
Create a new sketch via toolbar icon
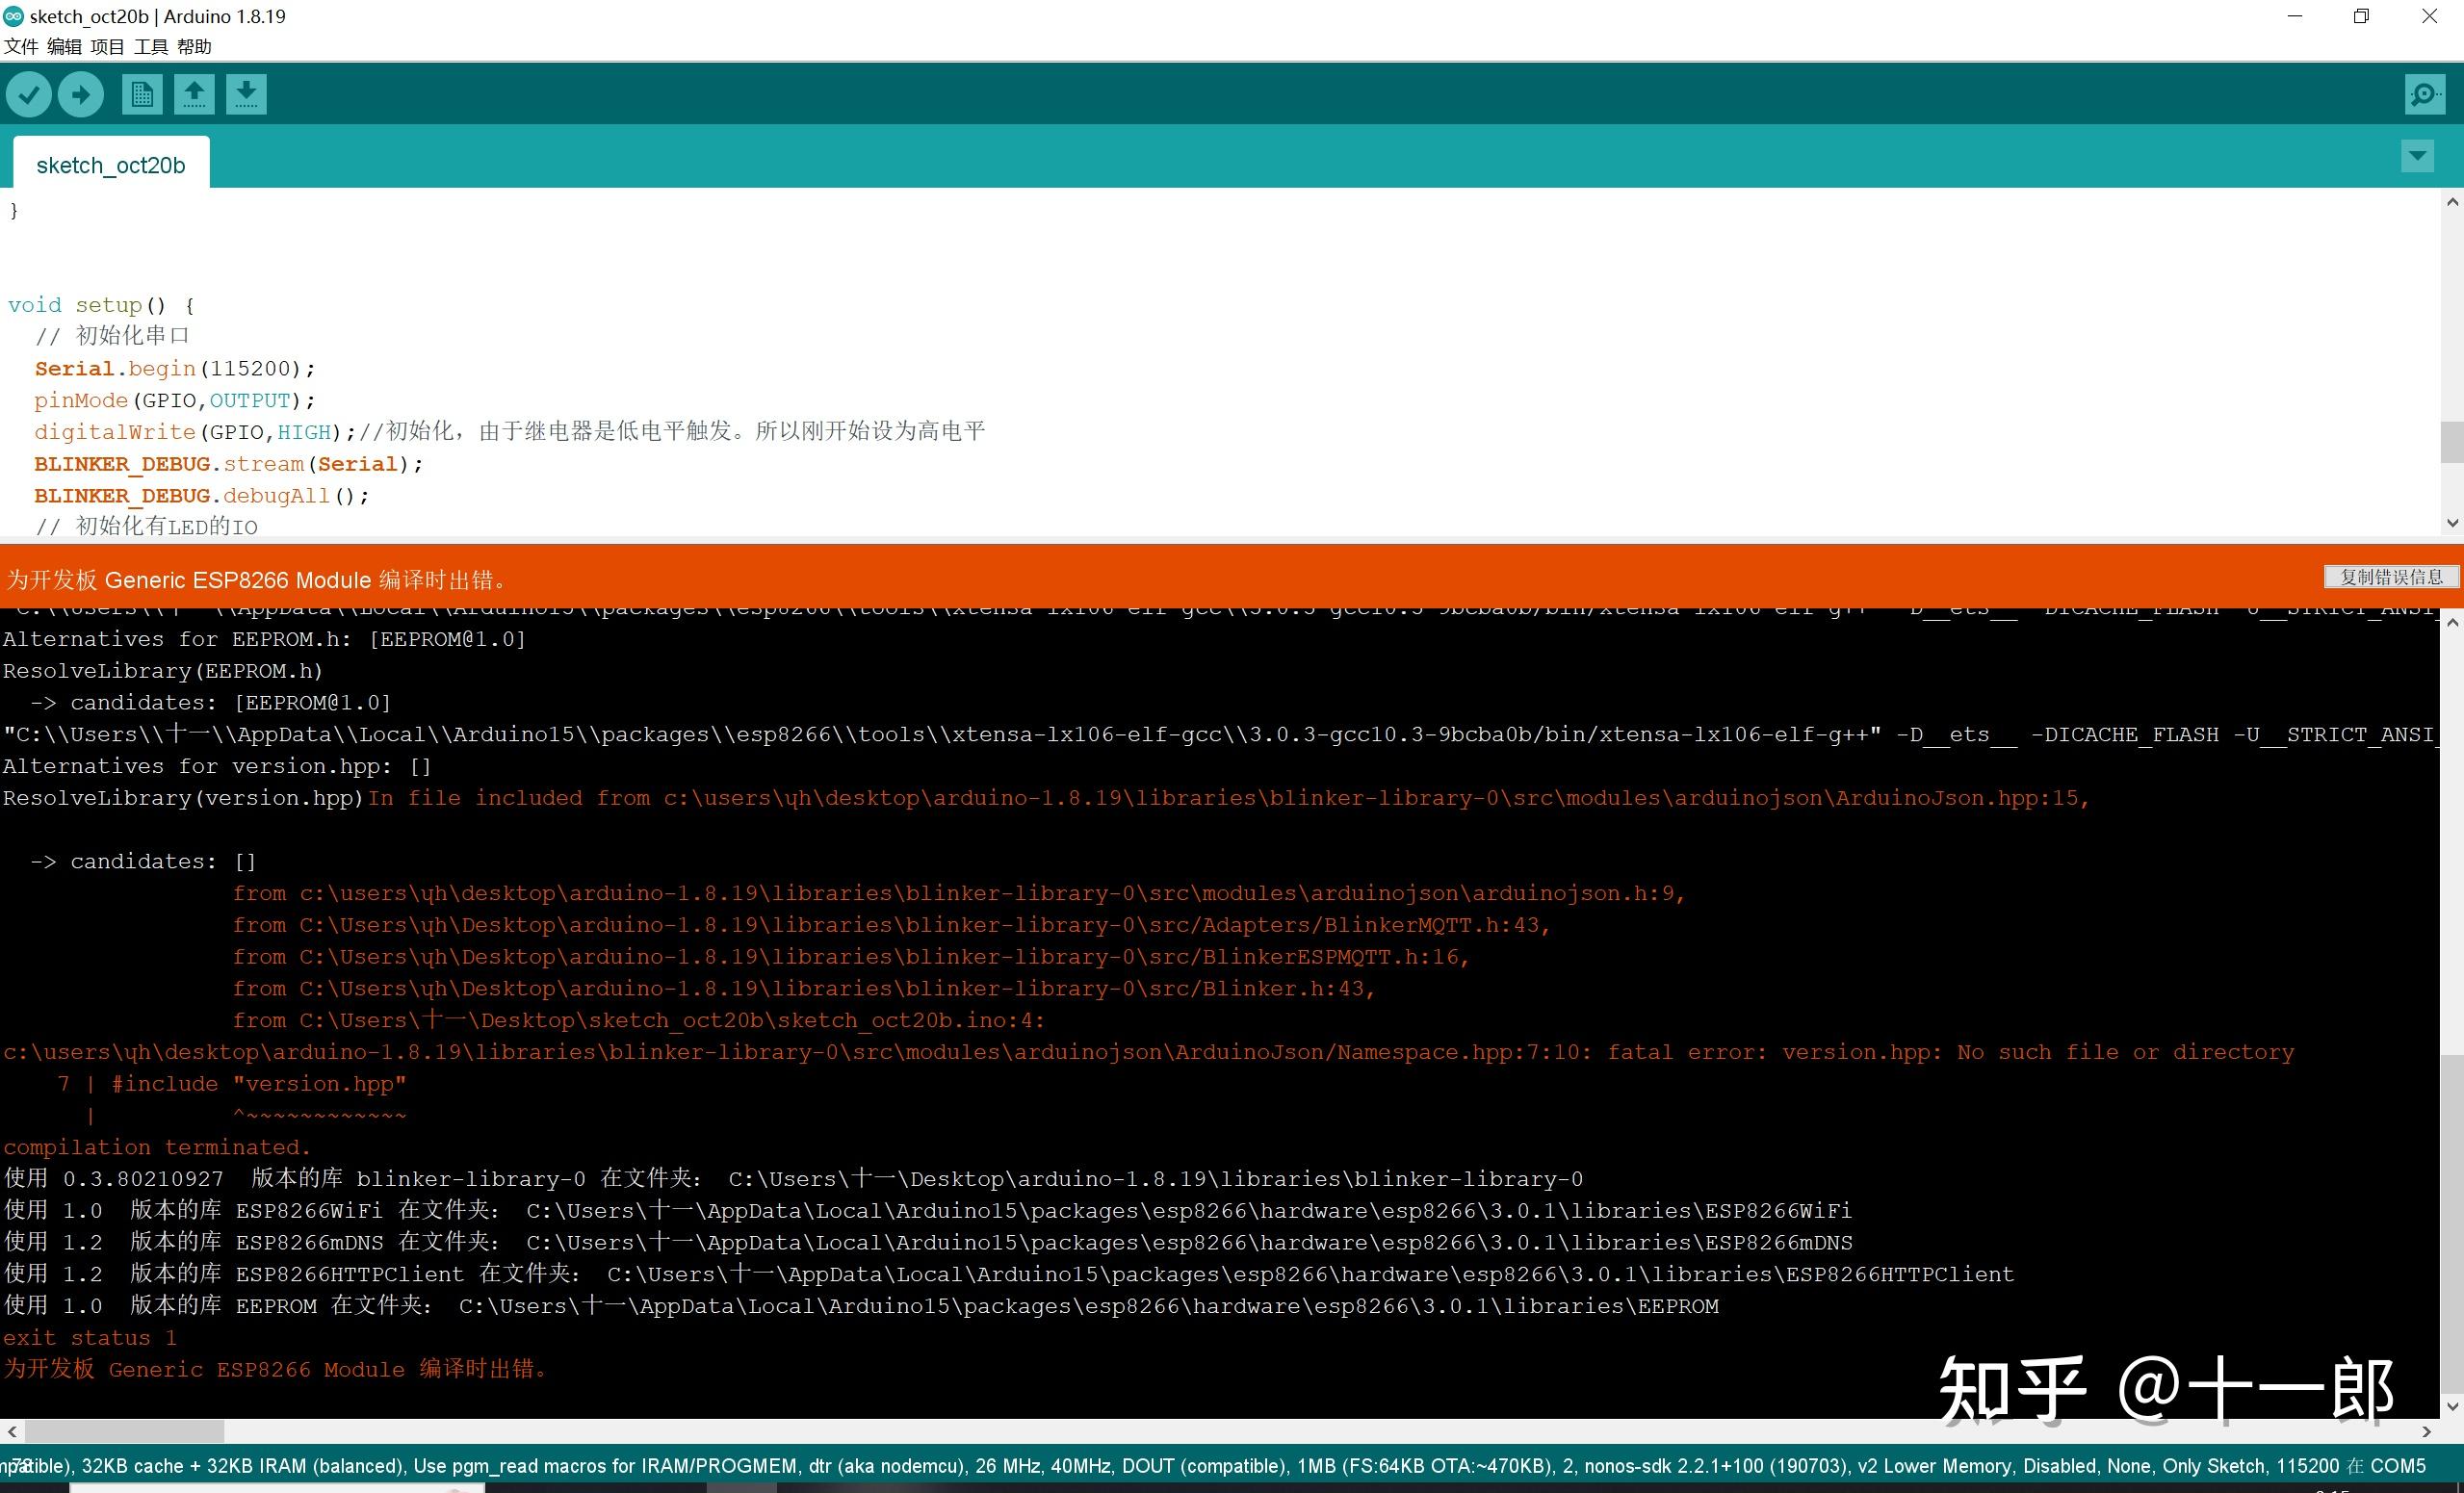tap(142, 95)
